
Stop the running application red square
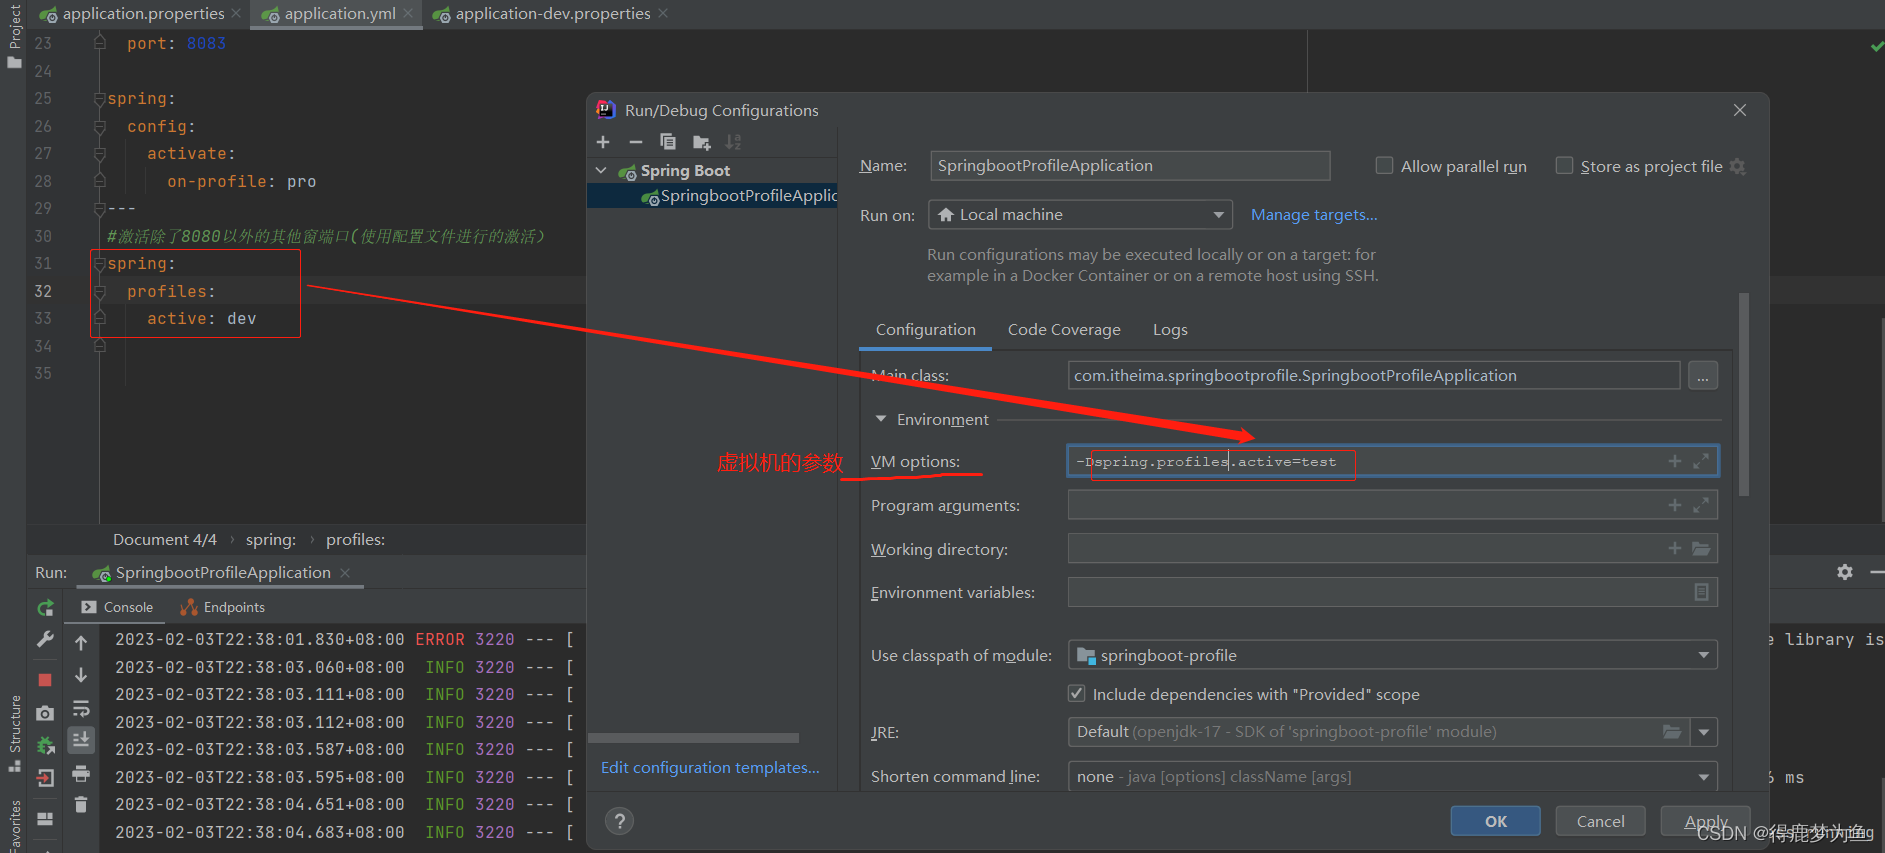click(x=45, y=679)
